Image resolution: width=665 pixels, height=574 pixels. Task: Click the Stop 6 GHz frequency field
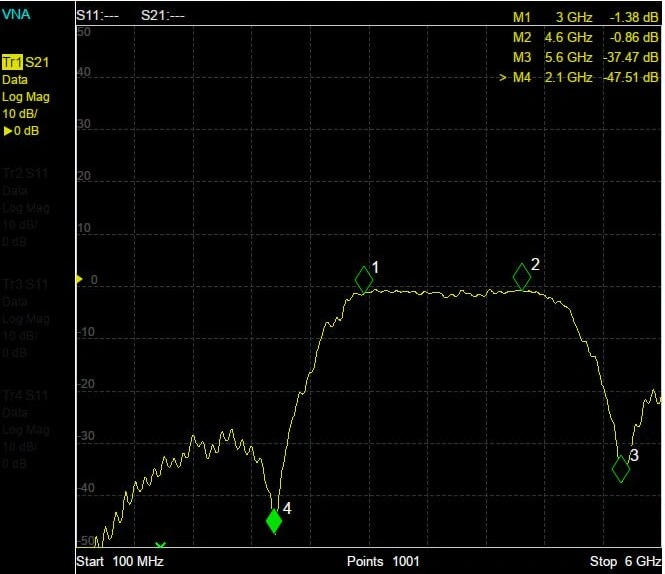point(625,561)
